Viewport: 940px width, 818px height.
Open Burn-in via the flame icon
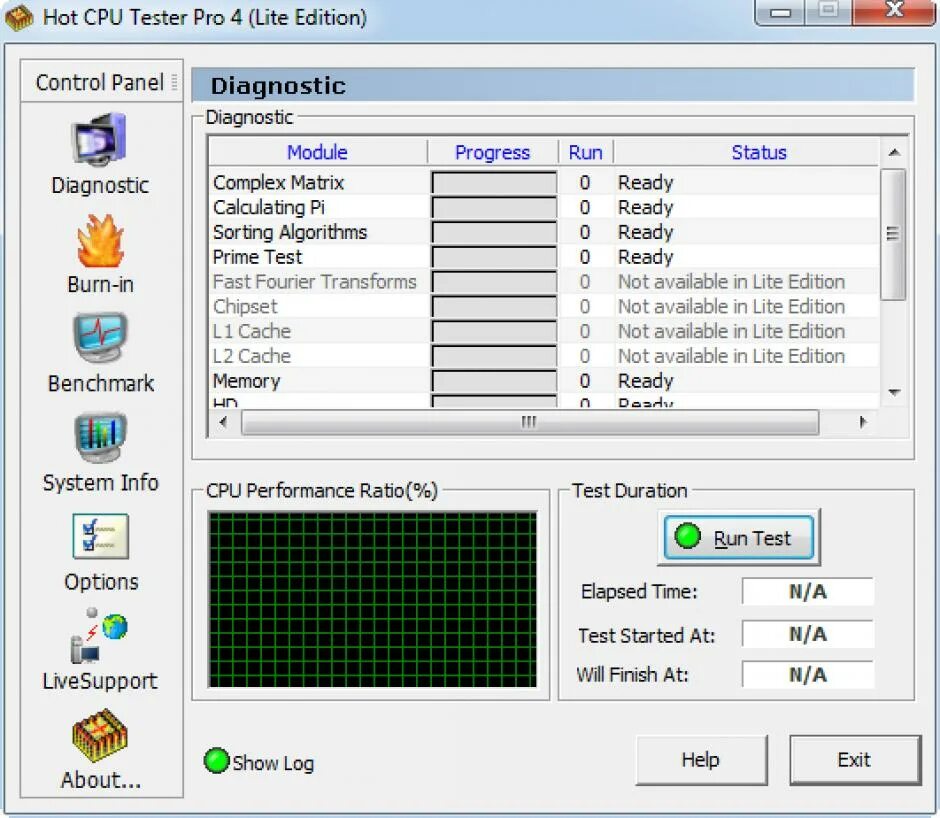tap(100, 241)
